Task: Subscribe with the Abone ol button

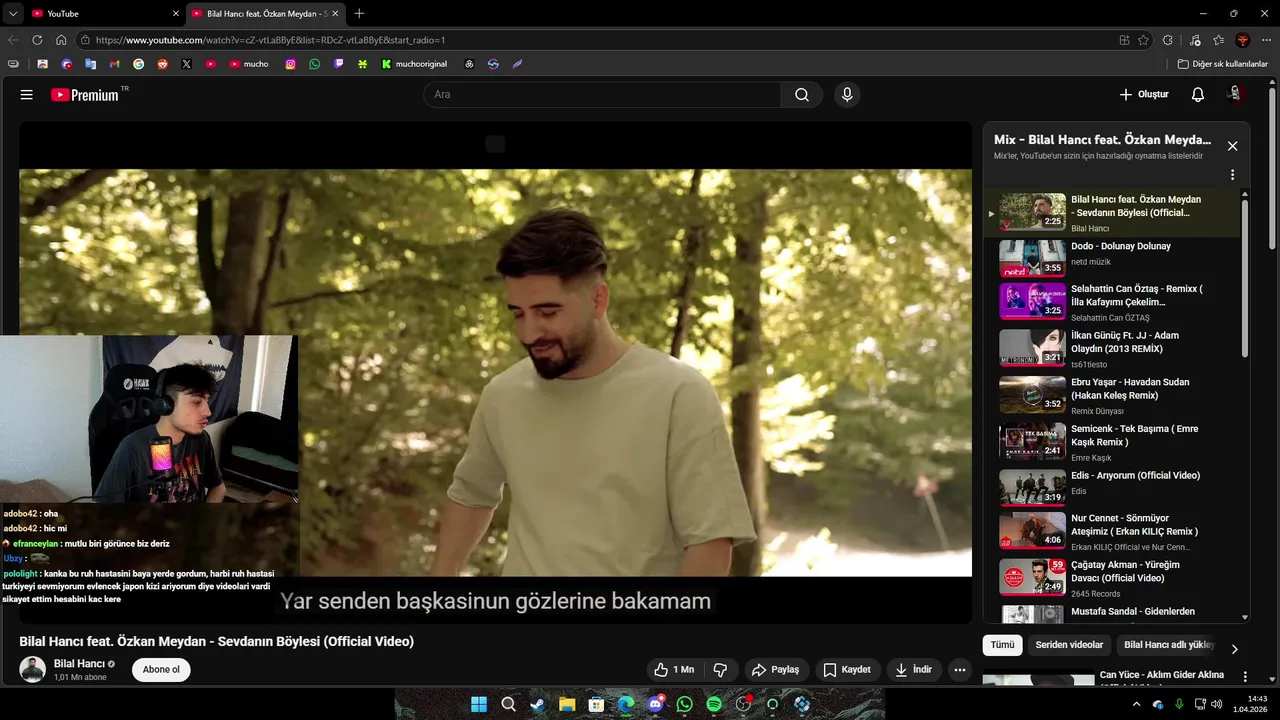Action: click(161, 670)
